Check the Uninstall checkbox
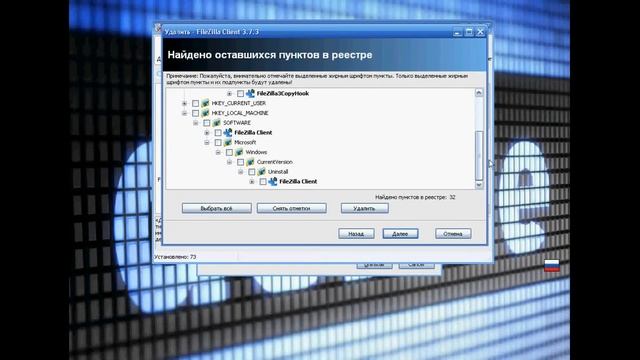The image size is (640, 360). [252, 172]
